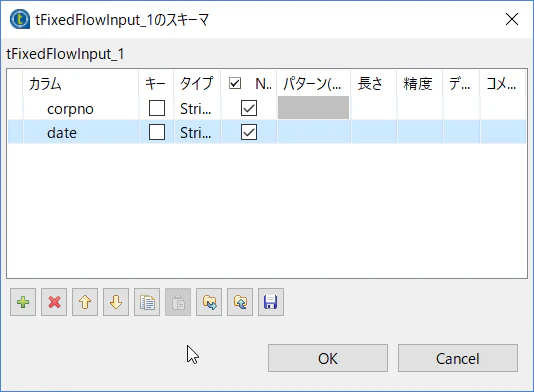Click the カラム column header

point(81,83)
